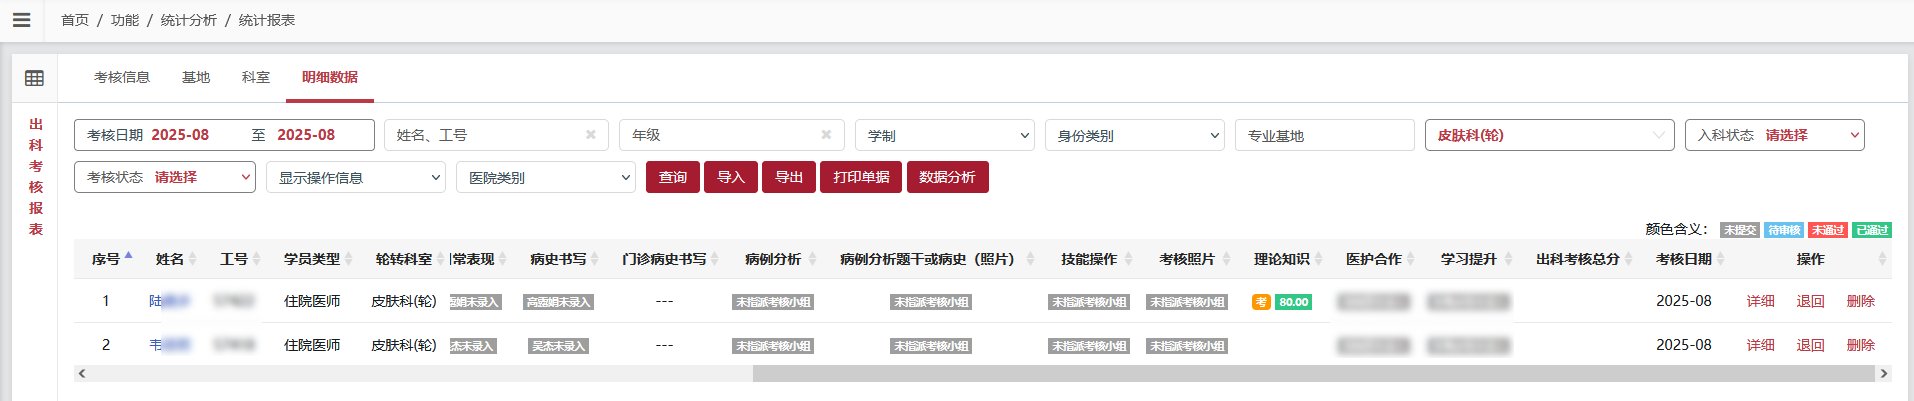Sort by 轮转科室 column arrows
1914x401 pixels.
[x=440, y=259]
